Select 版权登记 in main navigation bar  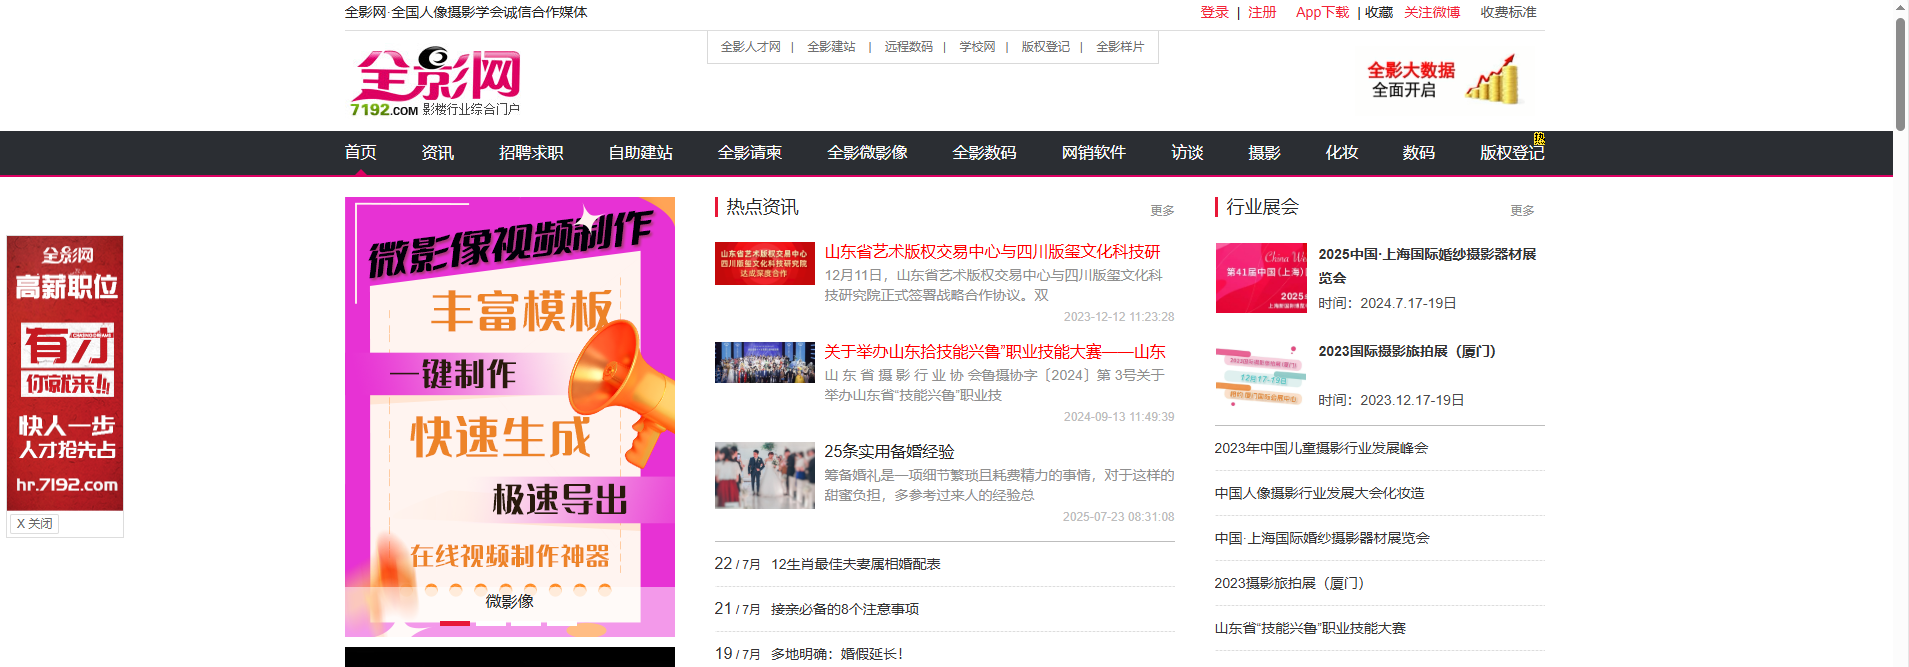pos(1512,152)
